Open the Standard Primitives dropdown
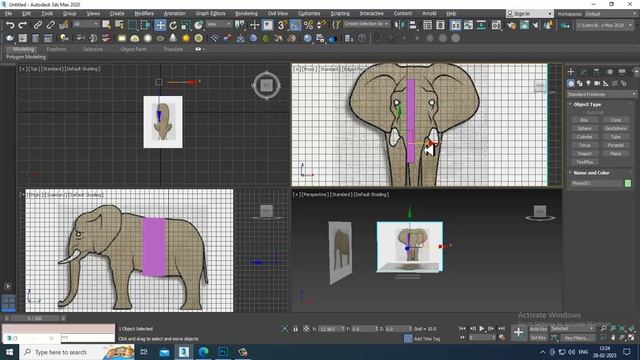Image resolution: width=640 pixels, height=360 pixels. [x=602, y=94]
